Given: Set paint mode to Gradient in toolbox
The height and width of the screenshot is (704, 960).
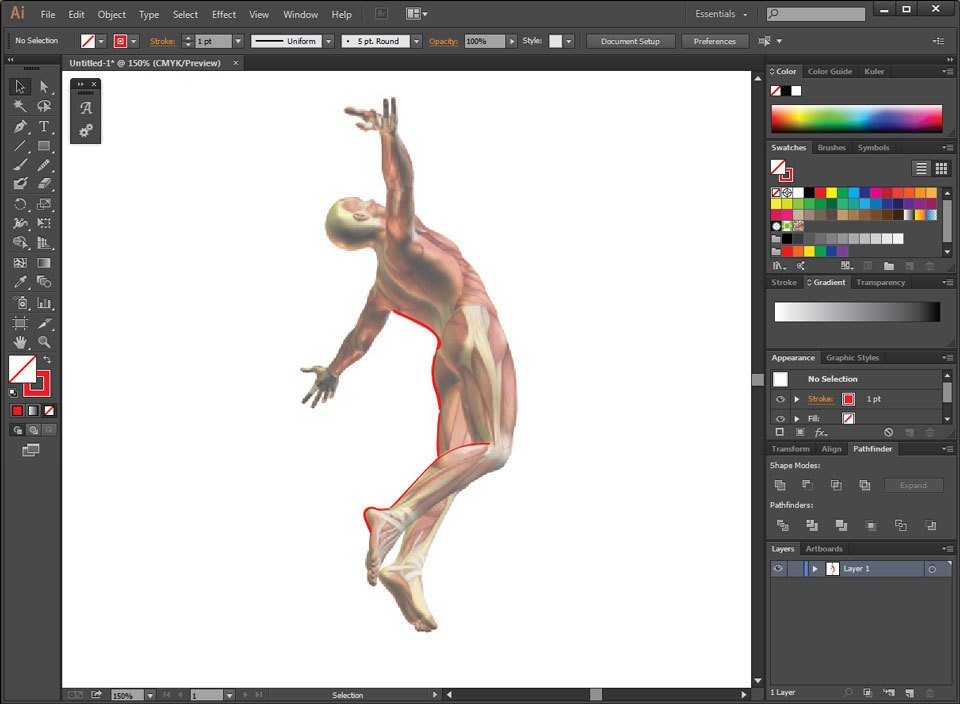Looking at the screenshot, I should [33, 411].
